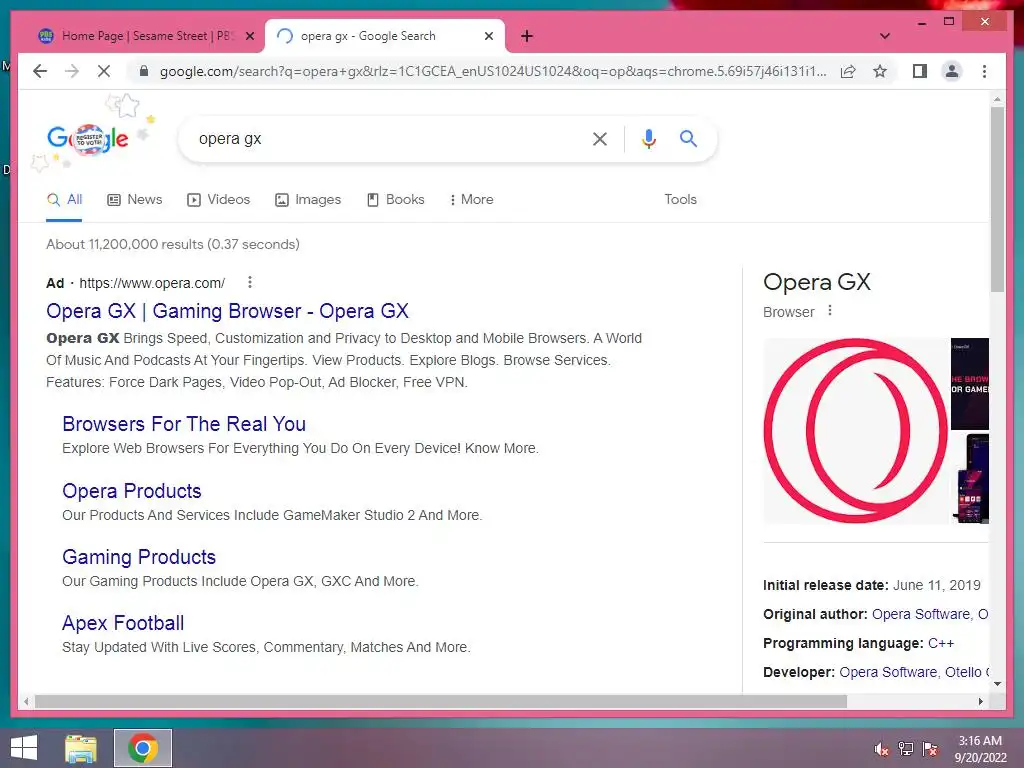This screenshot has height=768, width=1024.
Task: Open the Opera Products link
Action: (131, 491)
